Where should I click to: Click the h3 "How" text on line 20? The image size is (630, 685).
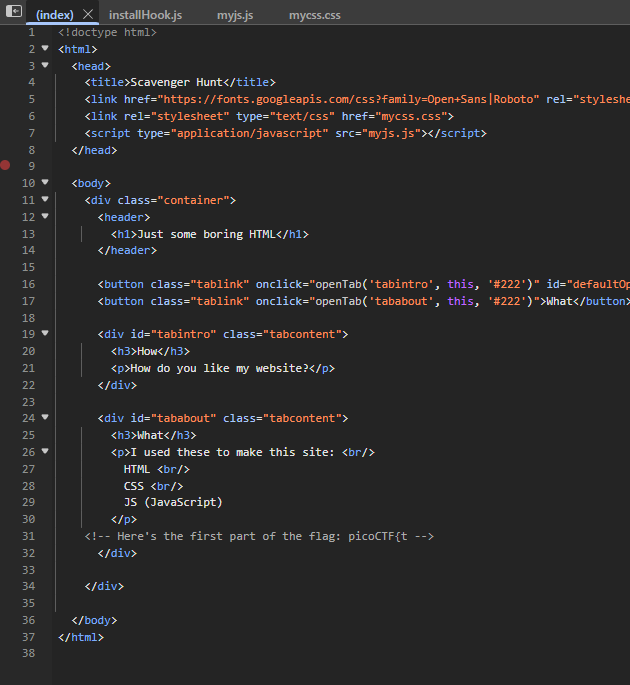pyautogui.click(x=147, y=352)
